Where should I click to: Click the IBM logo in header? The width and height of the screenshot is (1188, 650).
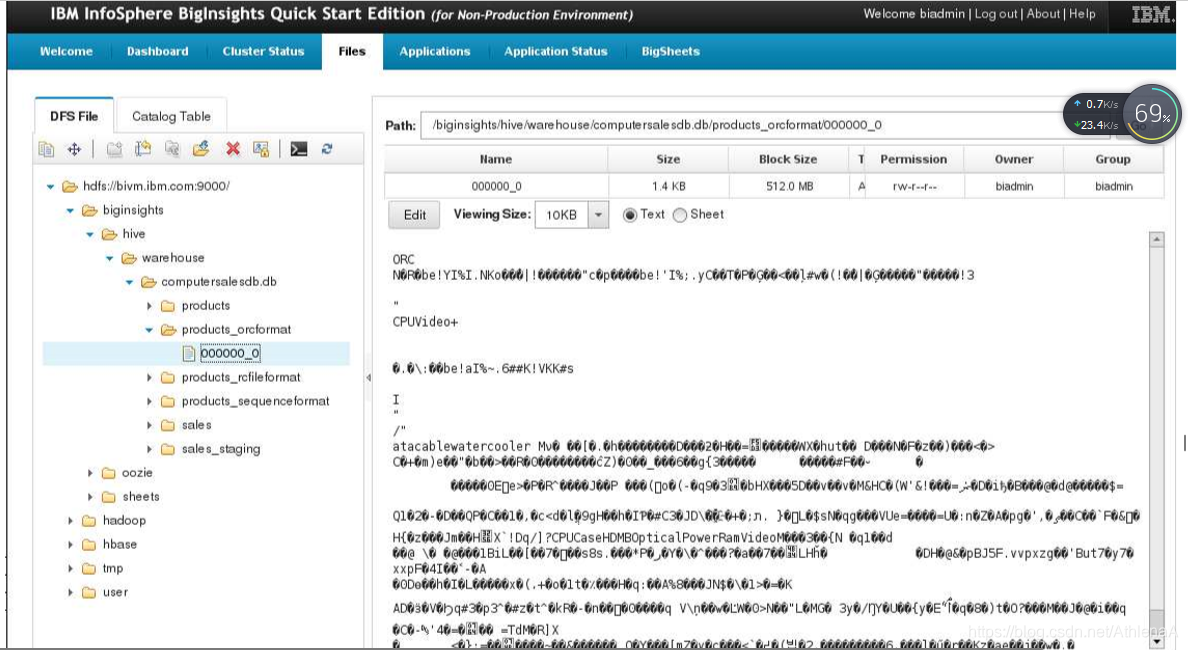pos(1152,14)
